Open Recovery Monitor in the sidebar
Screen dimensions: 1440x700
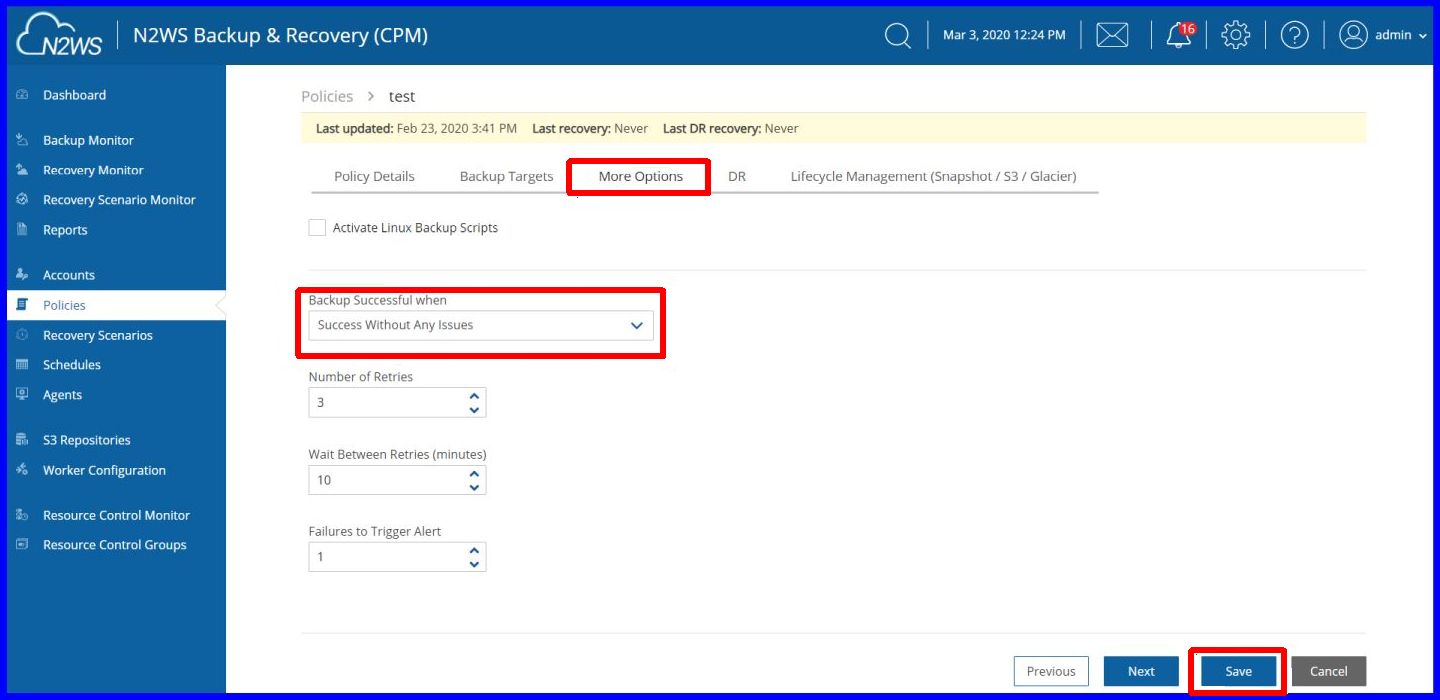click(x=93, y=170)
